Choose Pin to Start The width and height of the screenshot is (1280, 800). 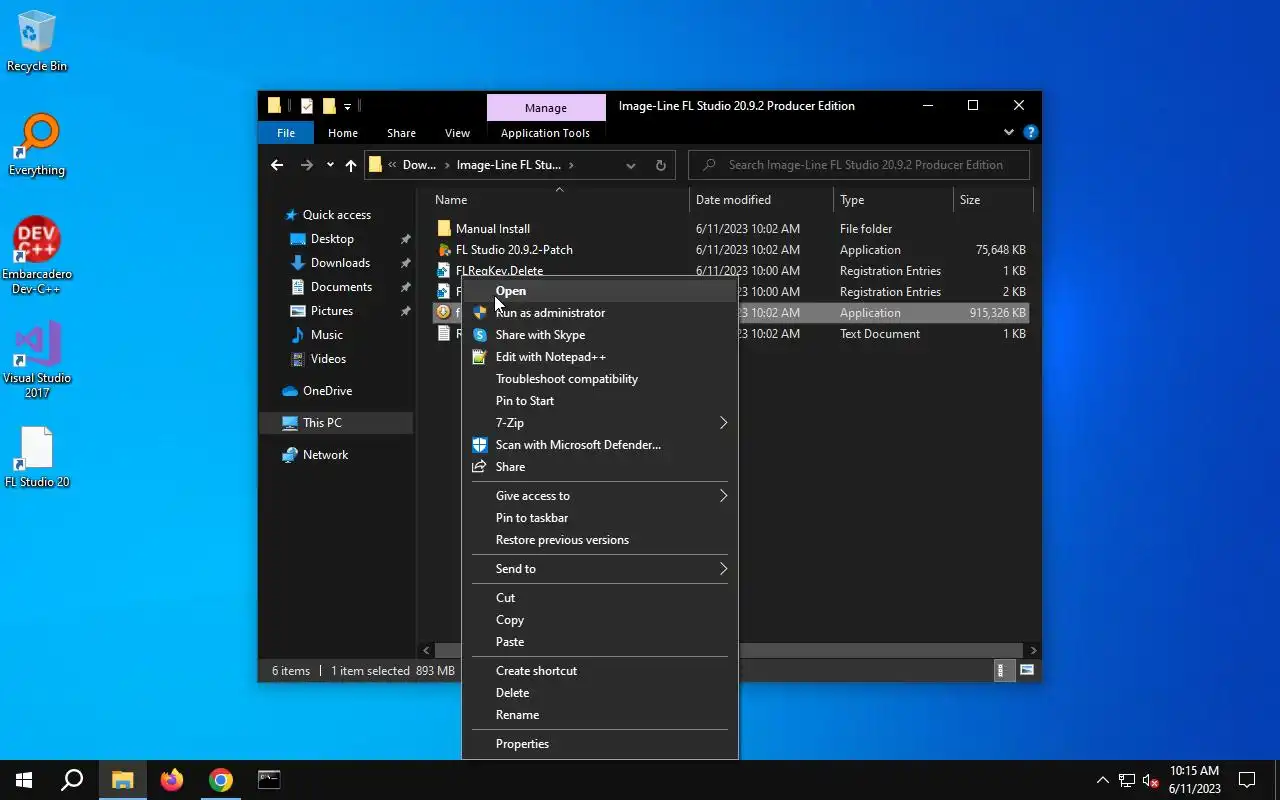(600, 401)
